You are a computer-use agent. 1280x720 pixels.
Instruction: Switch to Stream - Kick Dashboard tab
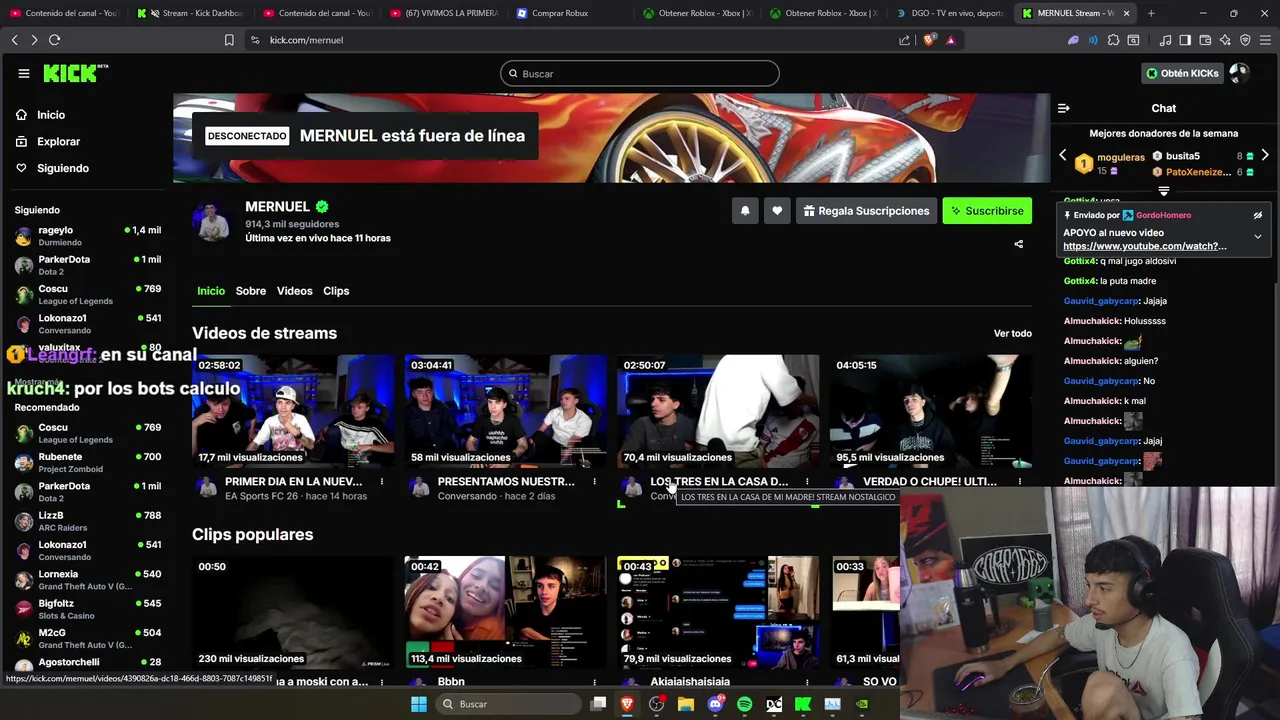click(x=192, y=13)
